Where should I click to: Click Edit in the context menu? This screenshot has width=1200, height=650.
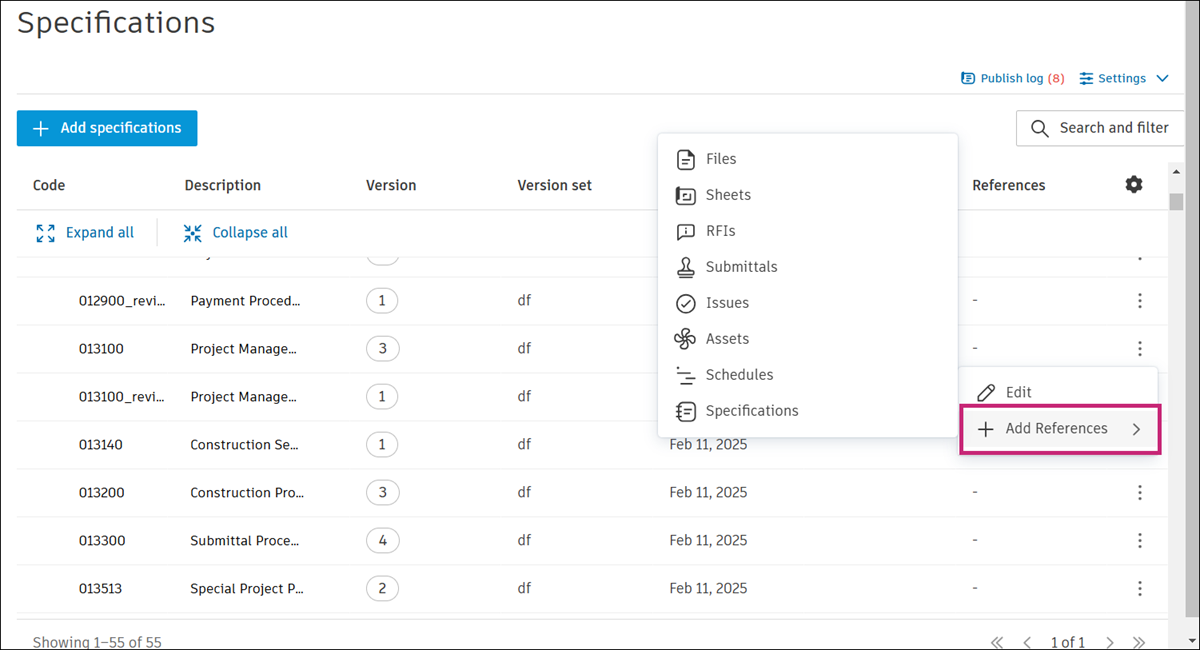(1018, 393)
